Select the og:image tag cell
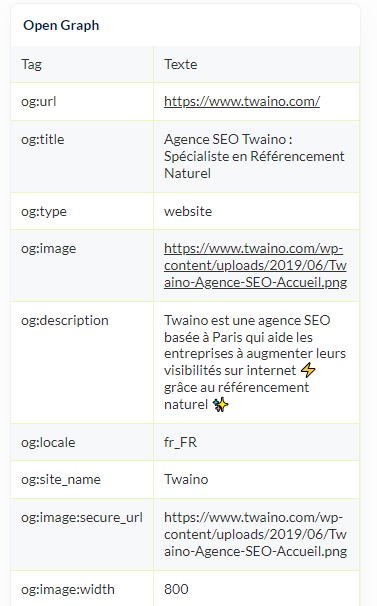The width and height of the screenshot is (377, 606). 82,266
